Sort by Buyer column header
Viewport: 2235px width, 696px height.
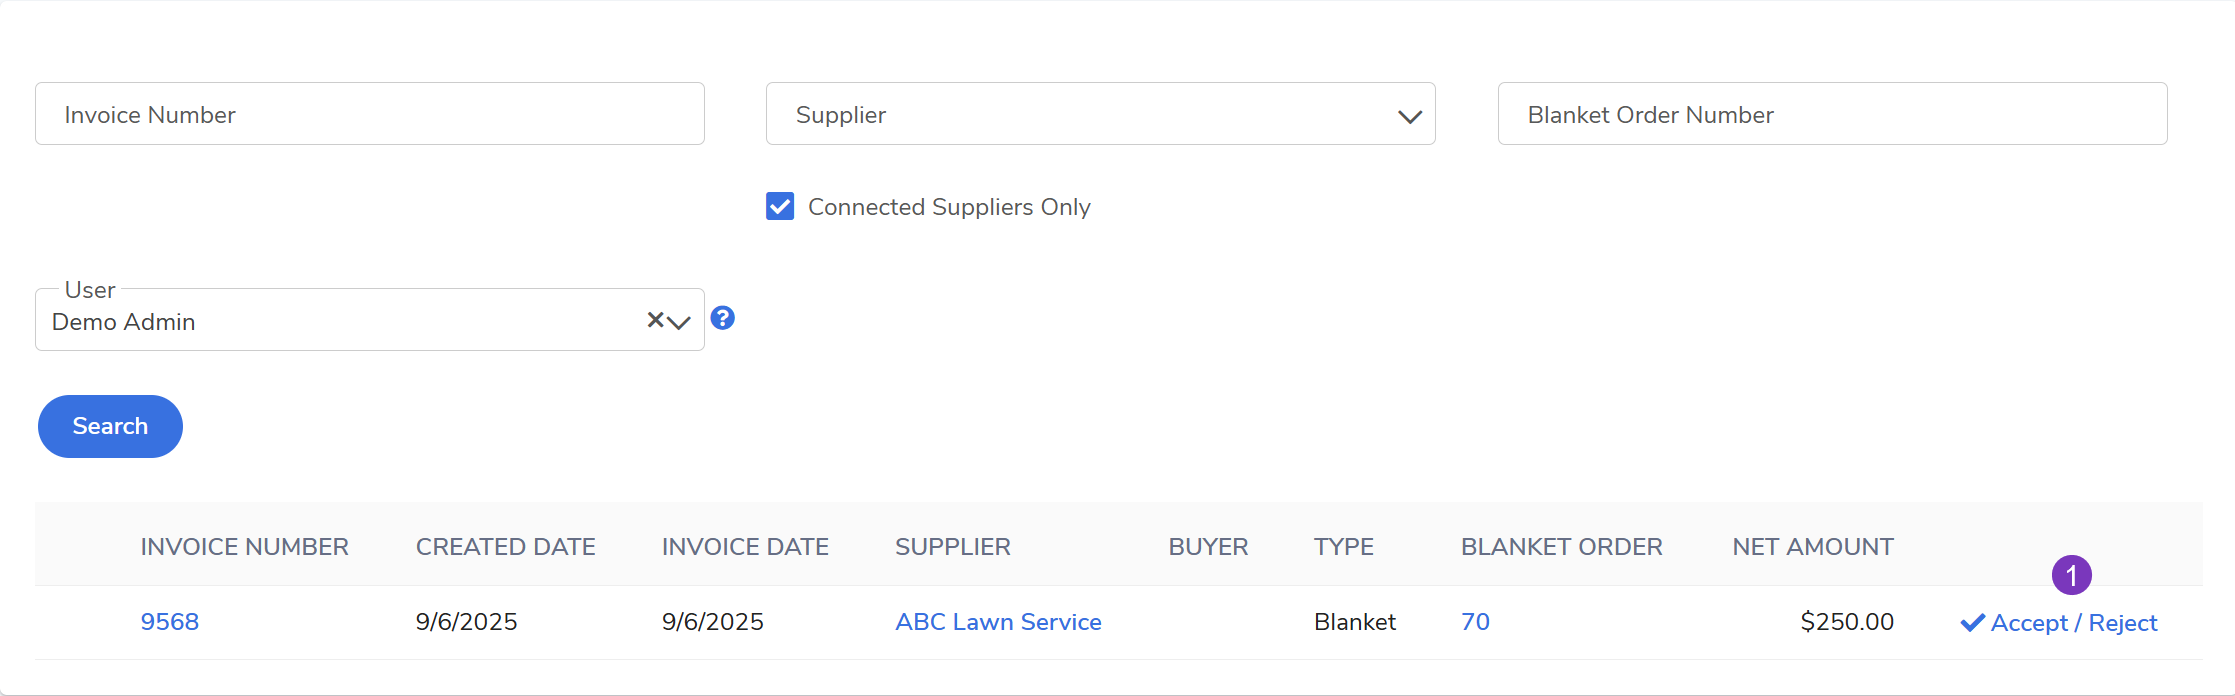[1208, 547]
